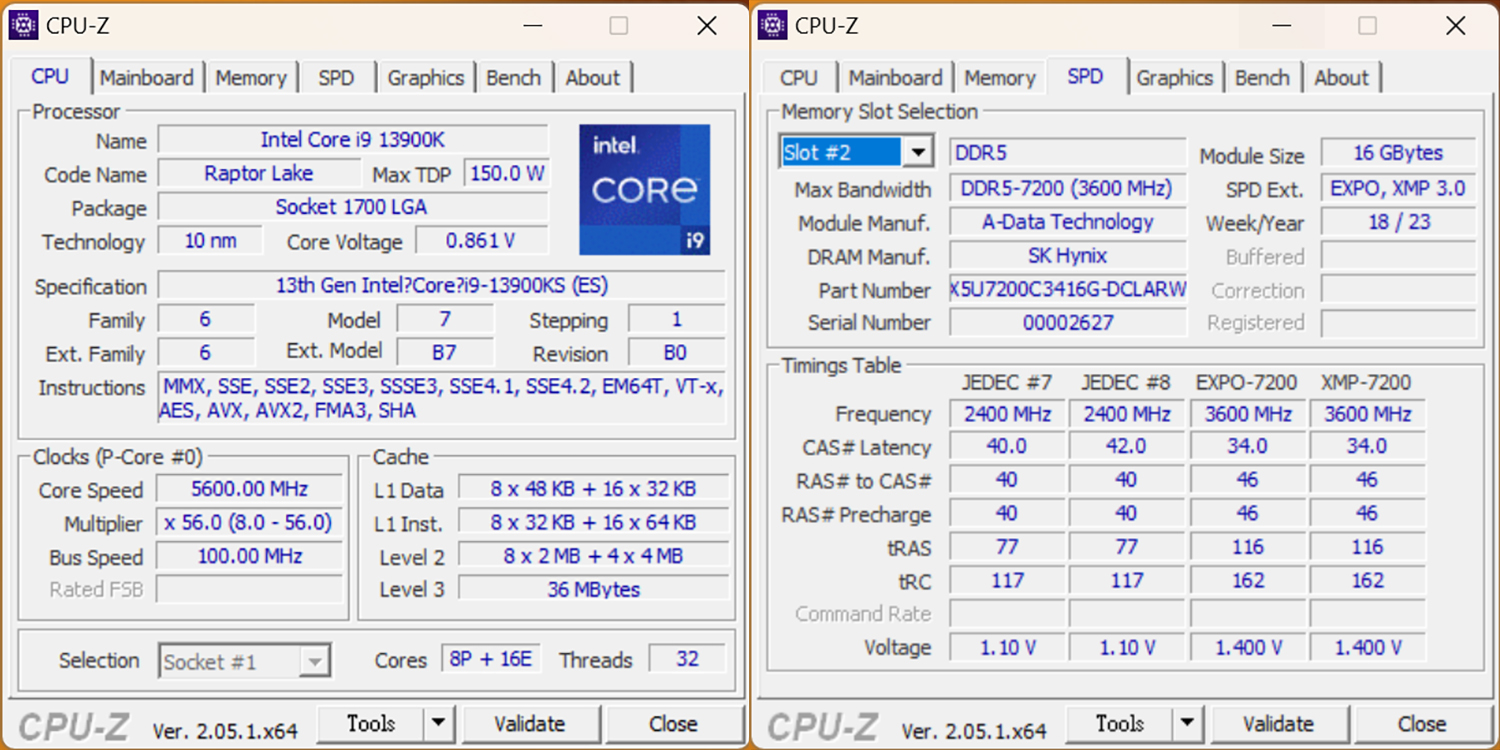Click the Multiplier value x 56.0

tap(250, 523)
